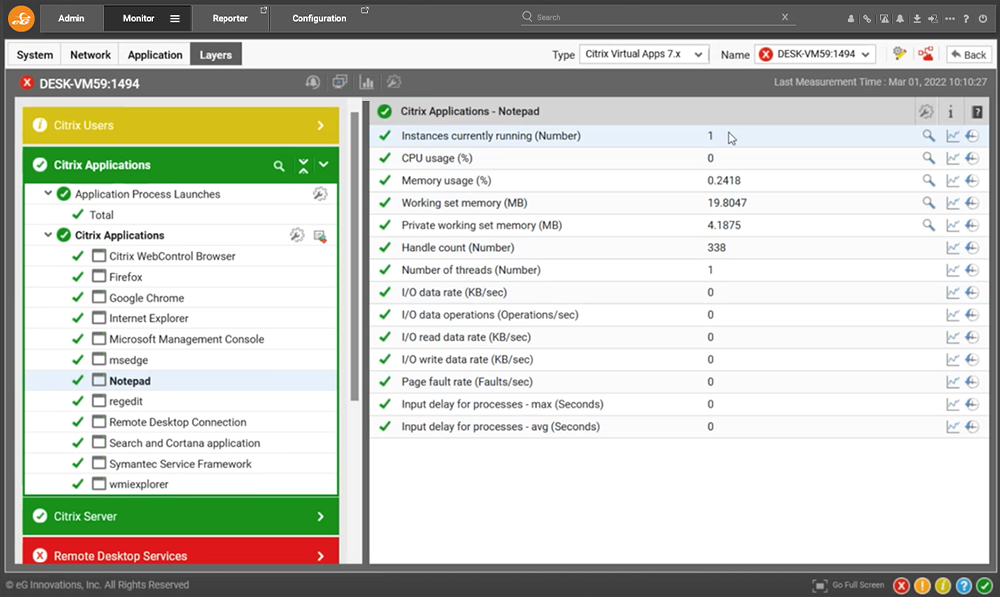Open the red topology cloud icon
Image resolution: width=1000 pixels, height=597 pixels.
926,54
